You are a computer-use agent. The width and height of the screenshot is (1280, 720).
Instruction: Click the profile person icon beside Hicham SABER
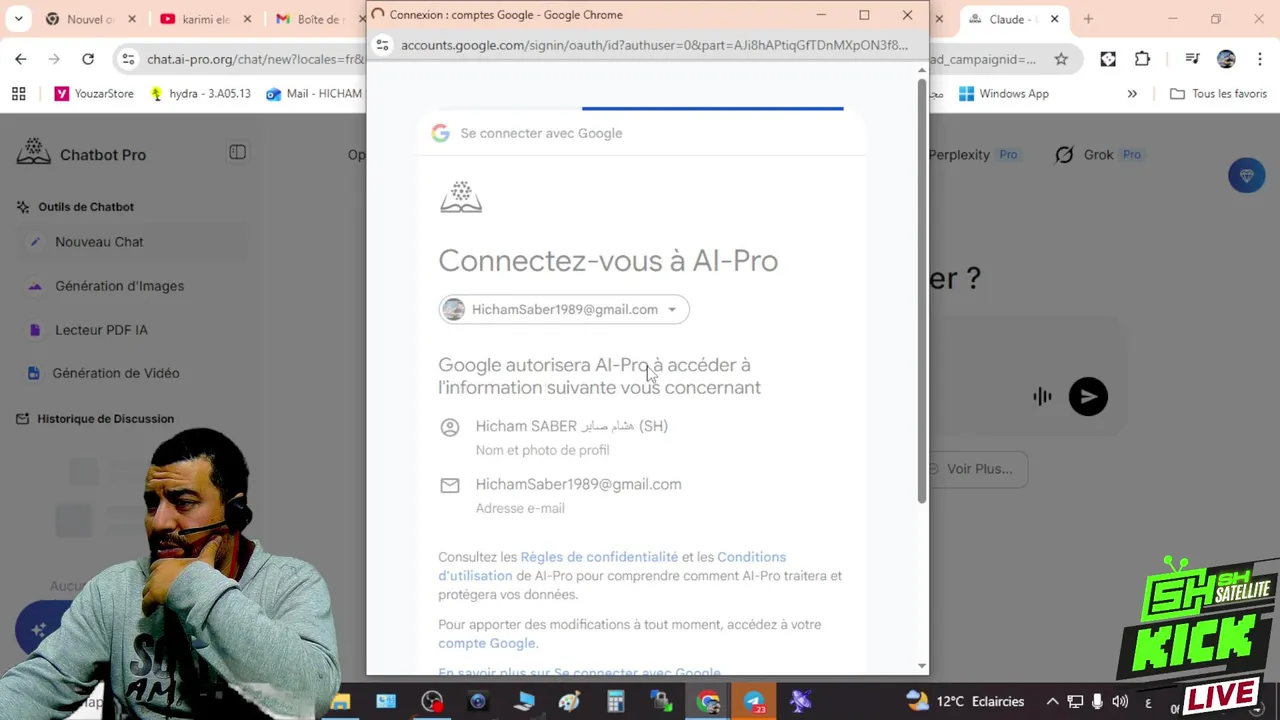(450, 427)
